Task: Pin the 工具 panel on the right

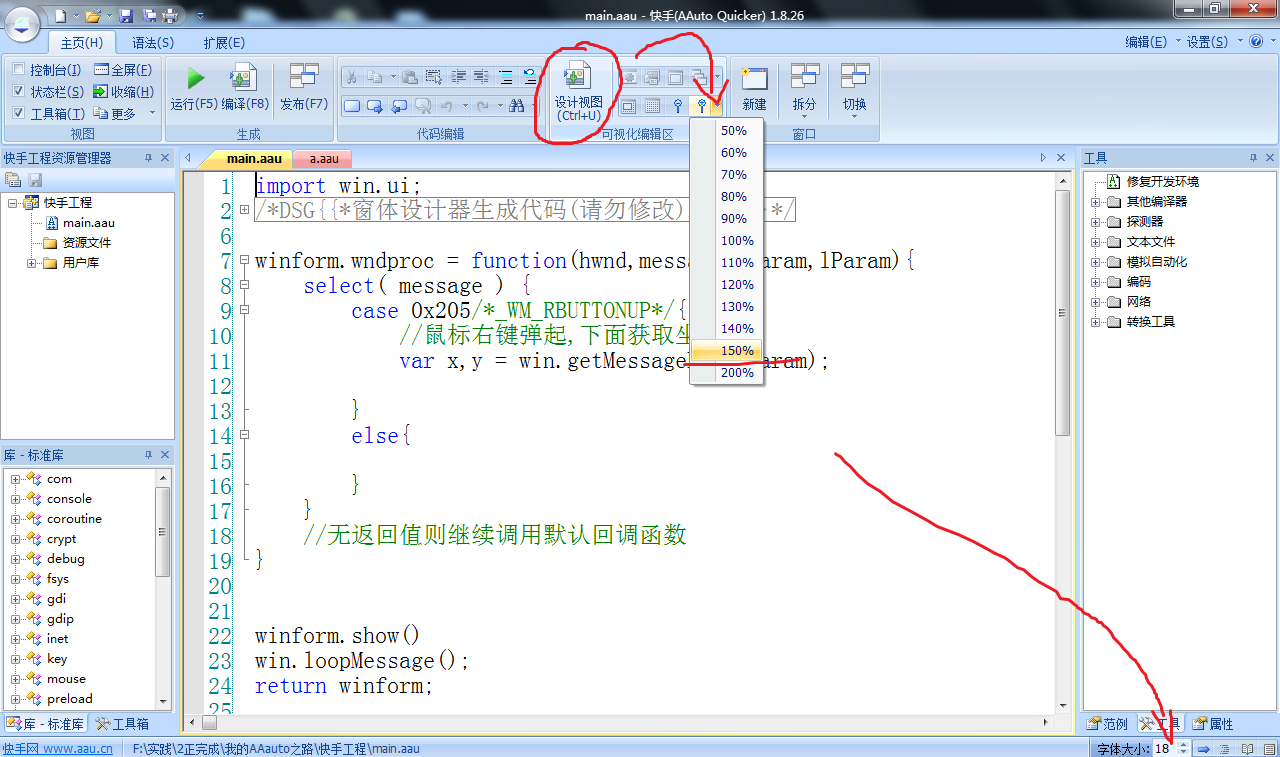Action: [1252, 158]
